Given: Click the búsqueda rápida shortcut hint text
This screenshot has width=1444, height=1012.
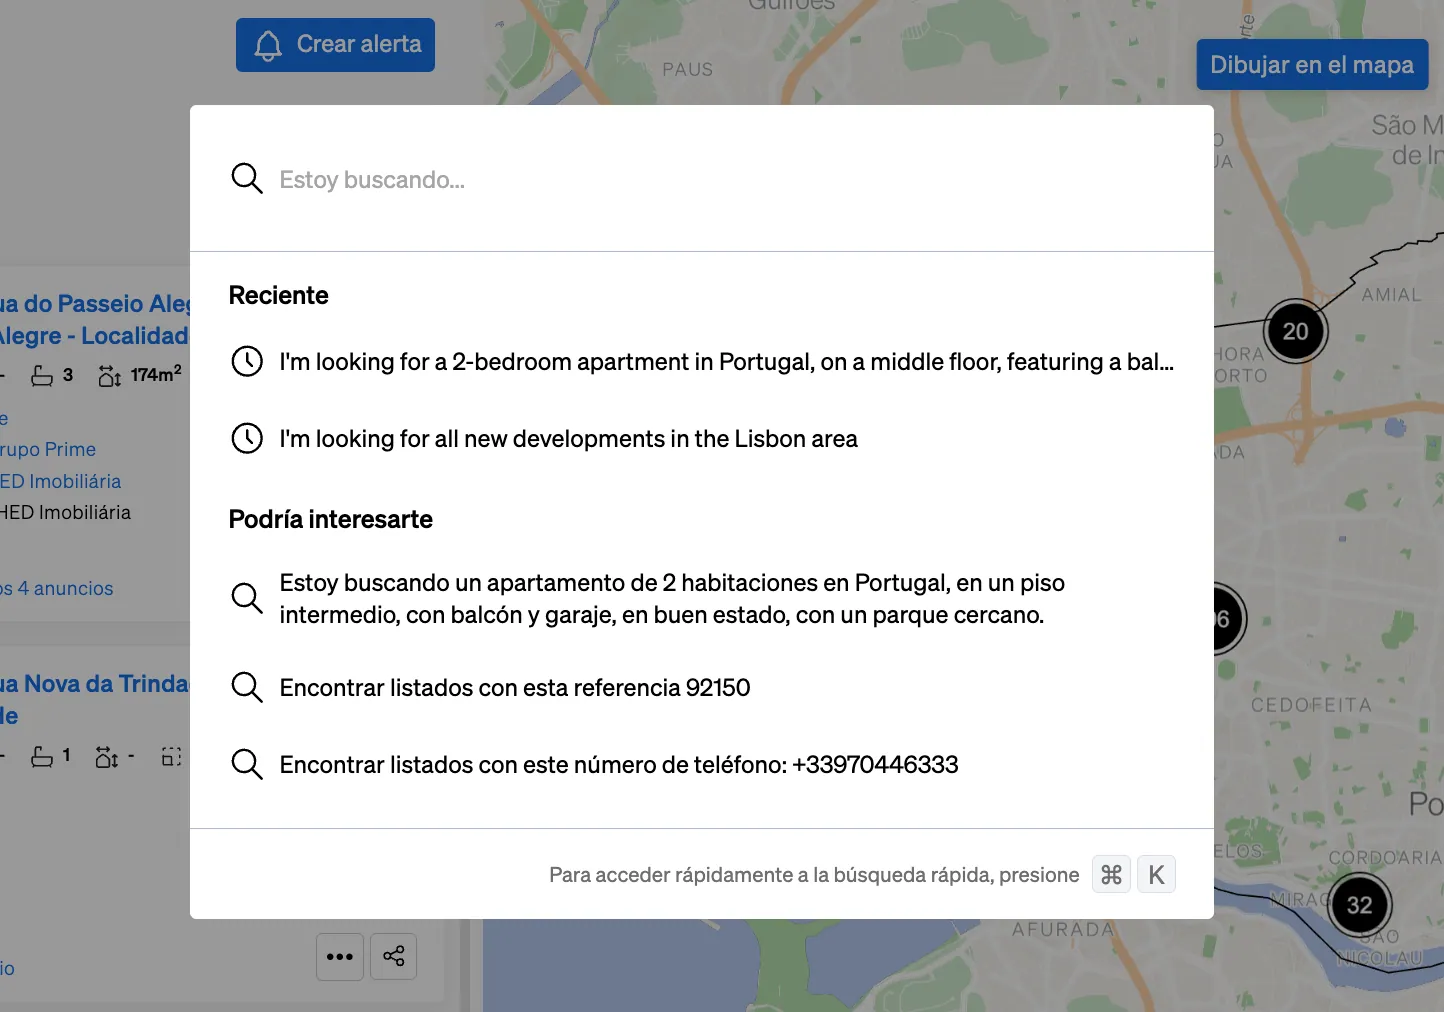Looking at the screenshot, I should (x=814, y=875).
